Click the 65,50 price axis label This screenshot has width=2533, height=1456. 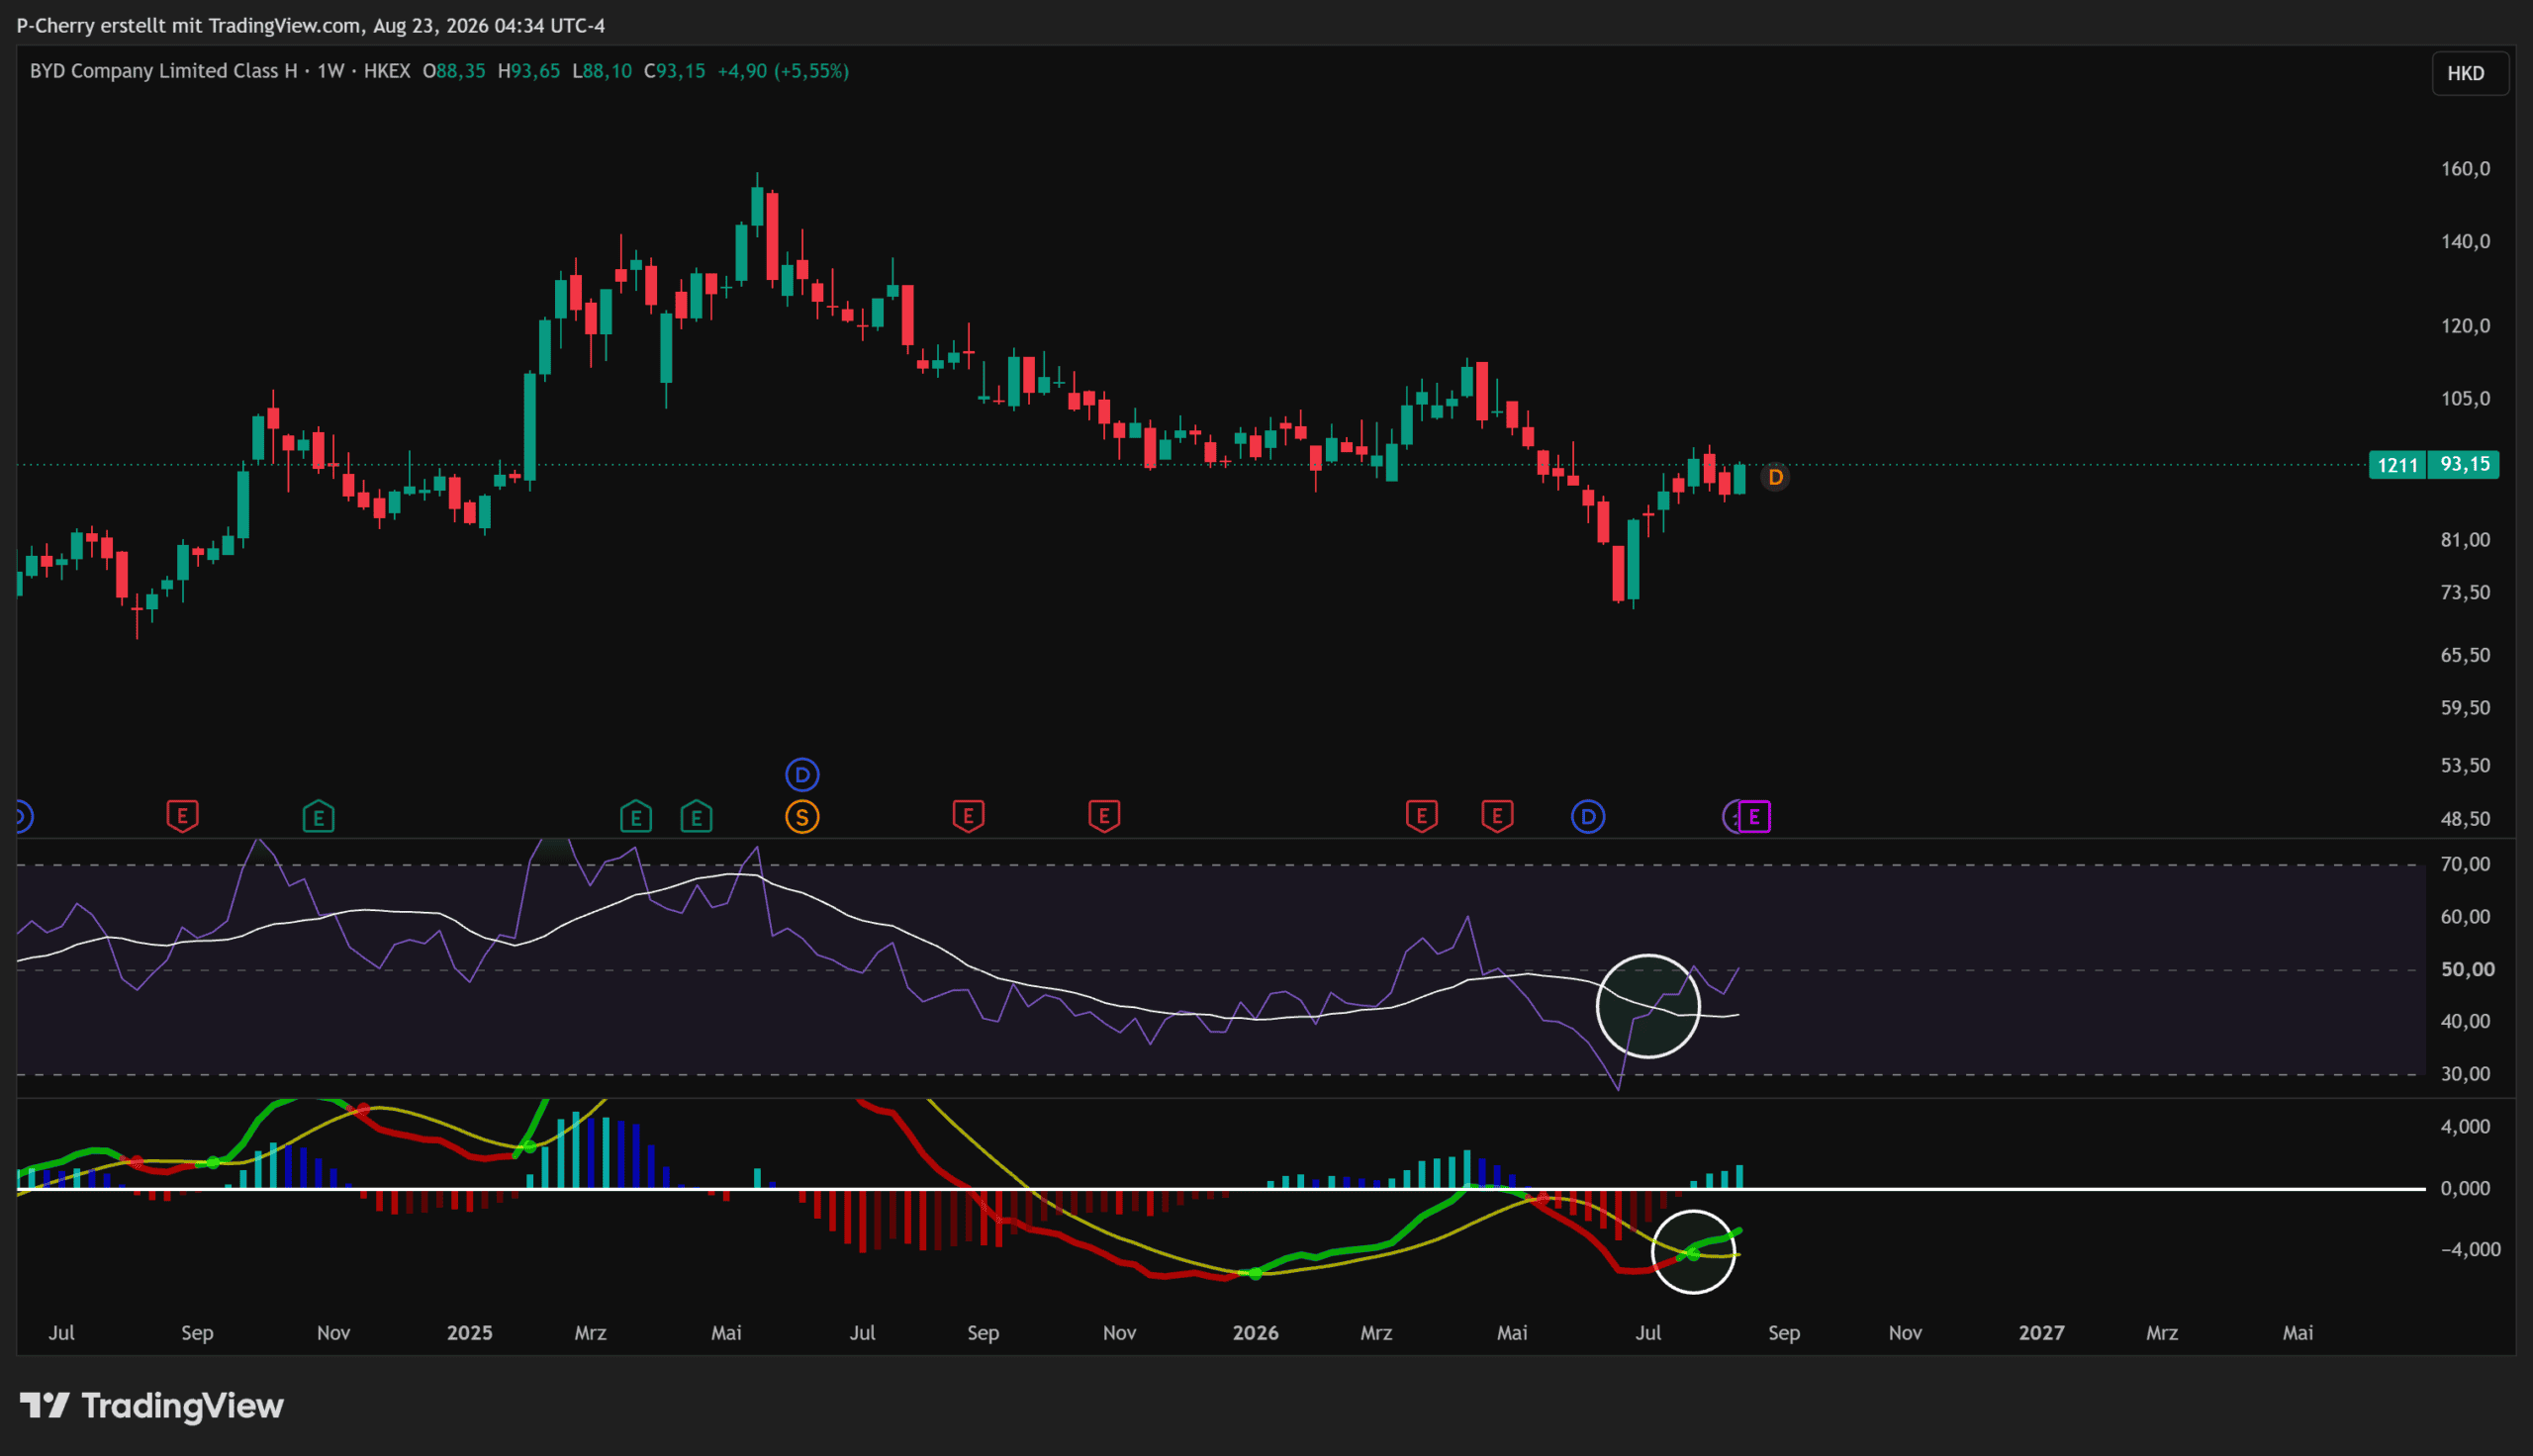tap(2466, 655)
